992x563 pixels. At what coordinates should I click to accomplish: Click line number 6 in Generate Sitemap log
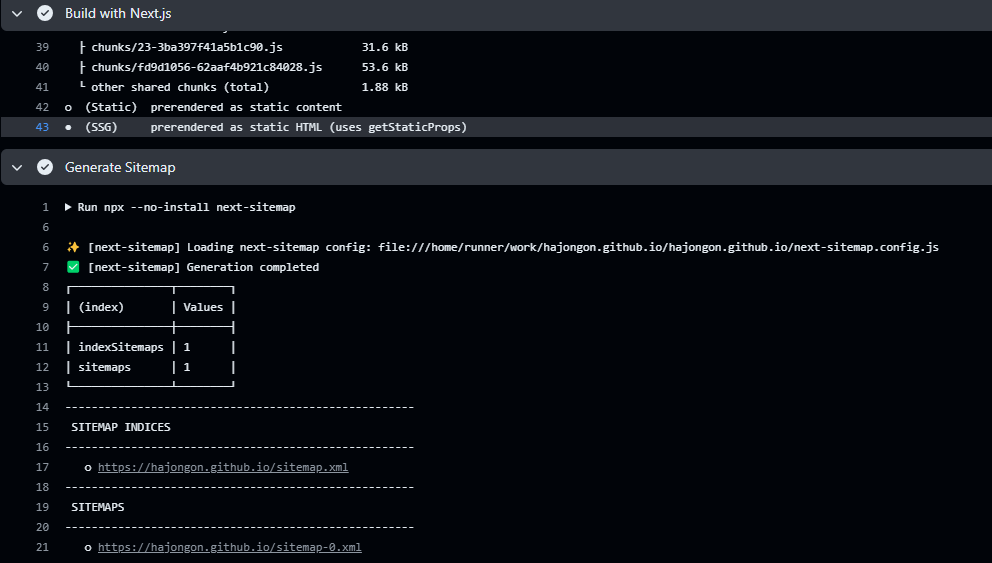click(45, 247)
